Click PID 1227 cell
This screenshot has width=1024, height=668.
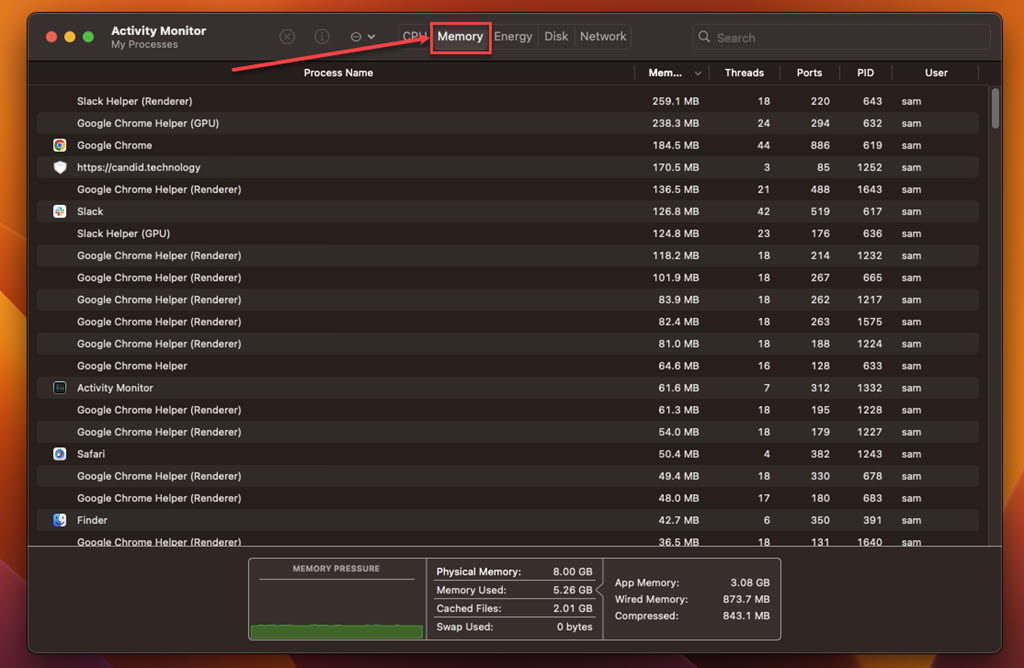click(x=869, y=432)
